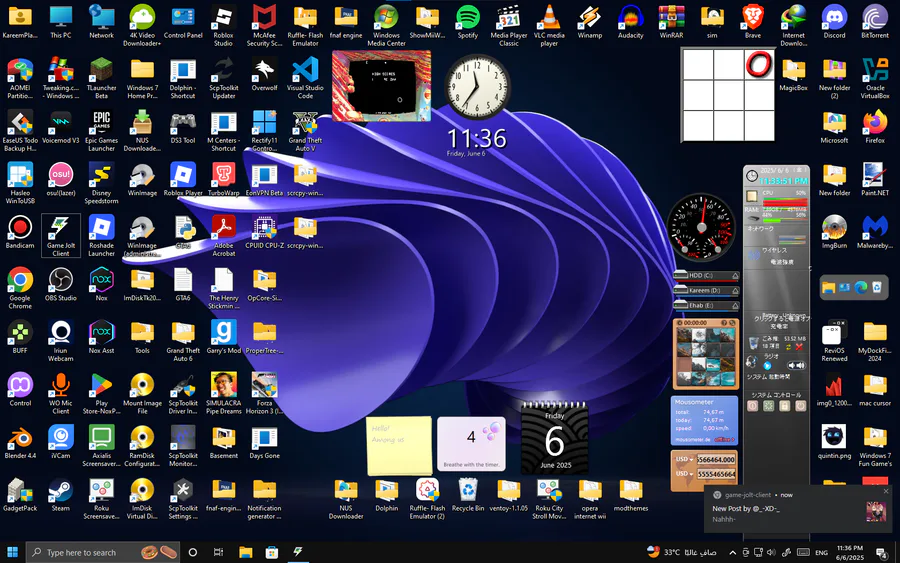Open the OBS Studio shortcut
Screen dimensions: 900x563
pos(60,285)
